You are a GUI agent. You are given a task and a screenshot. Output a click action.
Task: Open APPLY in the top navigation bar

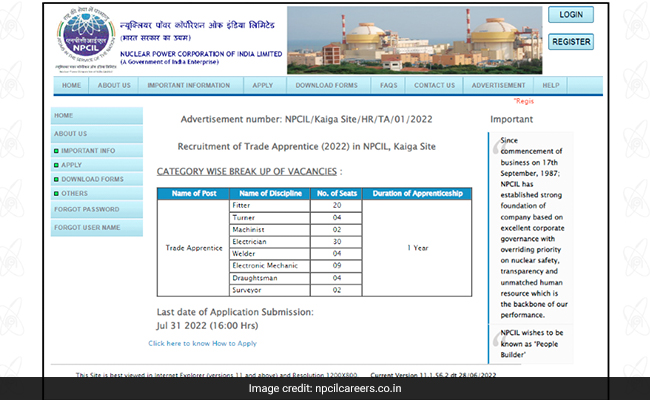(262, 86)
